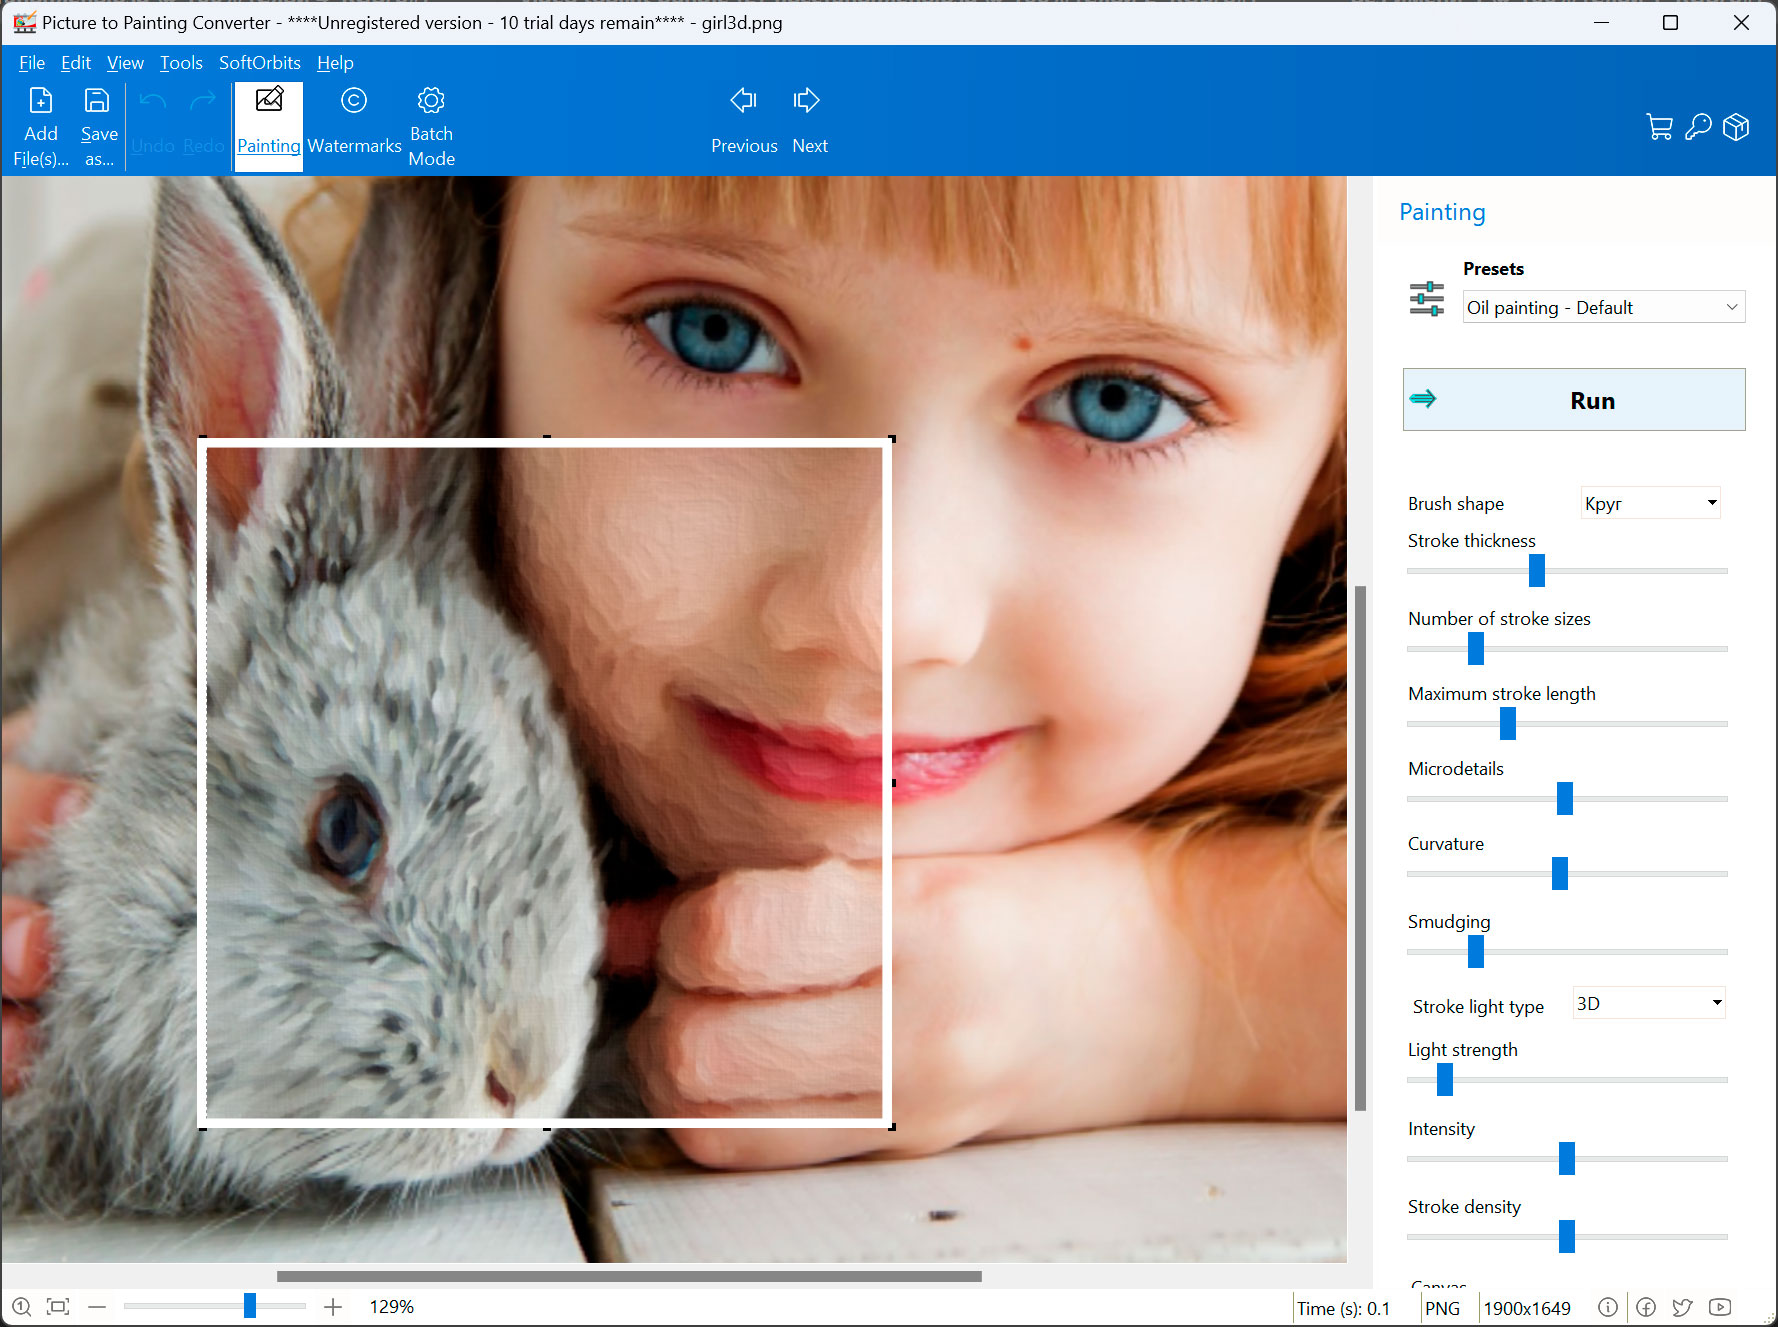Screen dimensions: 1778x1327
Task: Open the SoftOrbits menu
Action: tap(260, 62)
